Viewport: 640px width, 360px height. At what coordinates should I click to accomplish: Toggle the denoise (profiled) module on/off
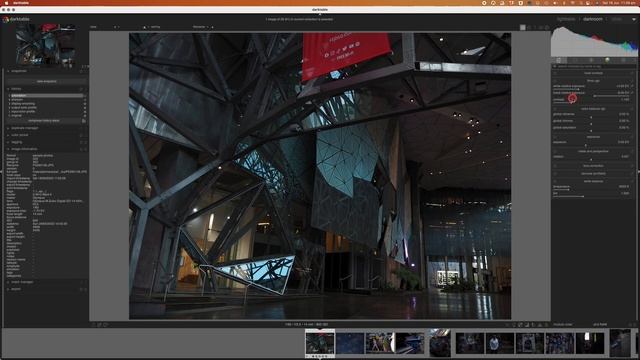[x=555, y=173]
